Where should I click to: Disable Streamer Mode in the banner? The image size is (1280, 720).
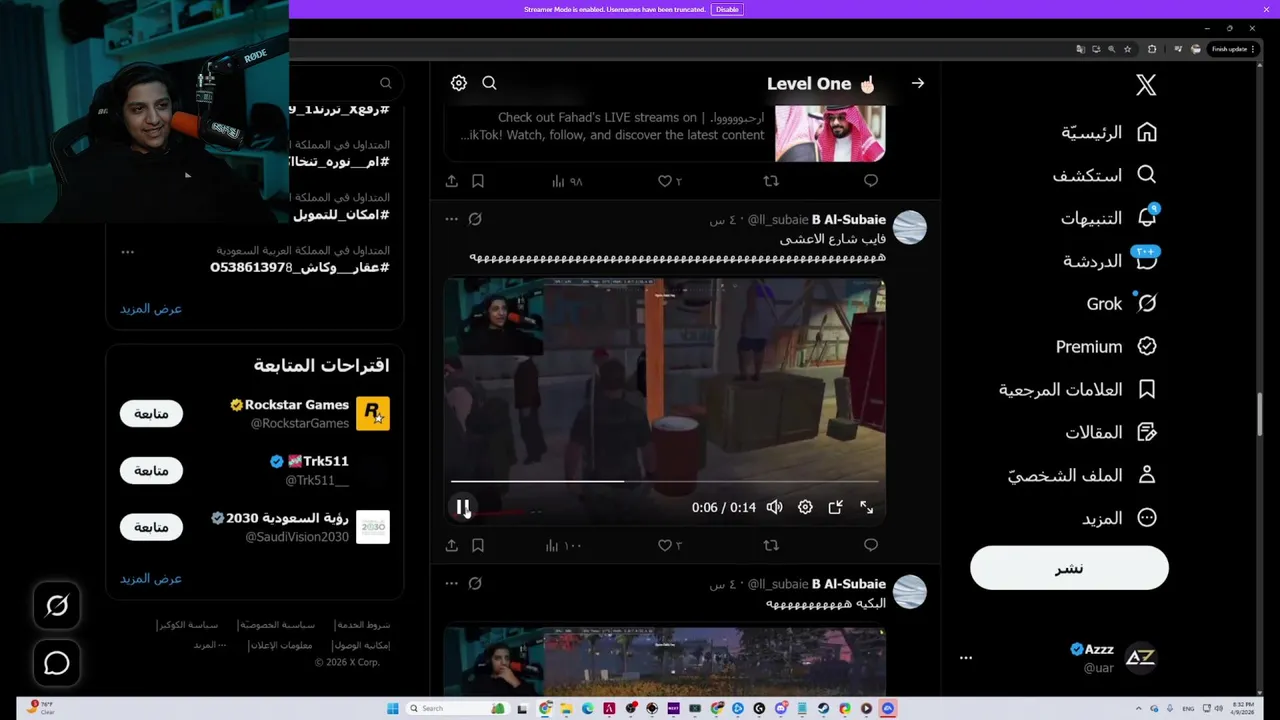point(727,9)
